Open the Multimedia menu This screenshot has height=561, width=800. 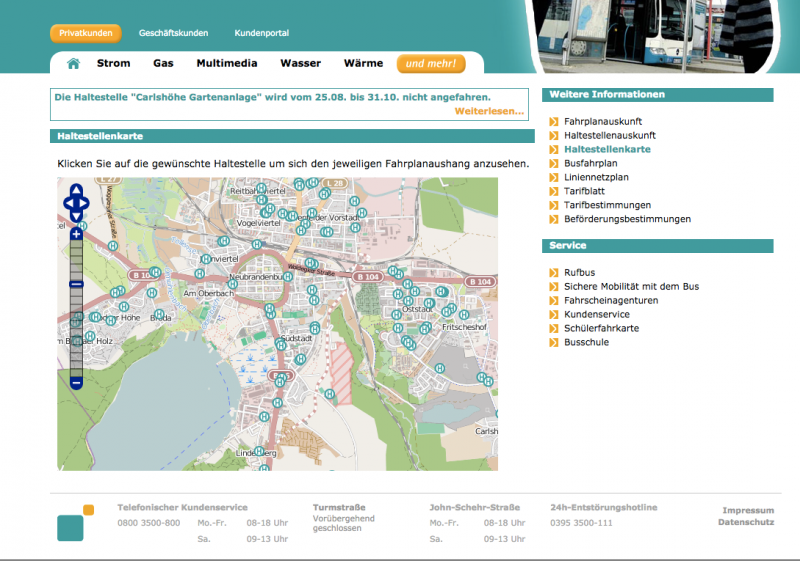(226, 63)
